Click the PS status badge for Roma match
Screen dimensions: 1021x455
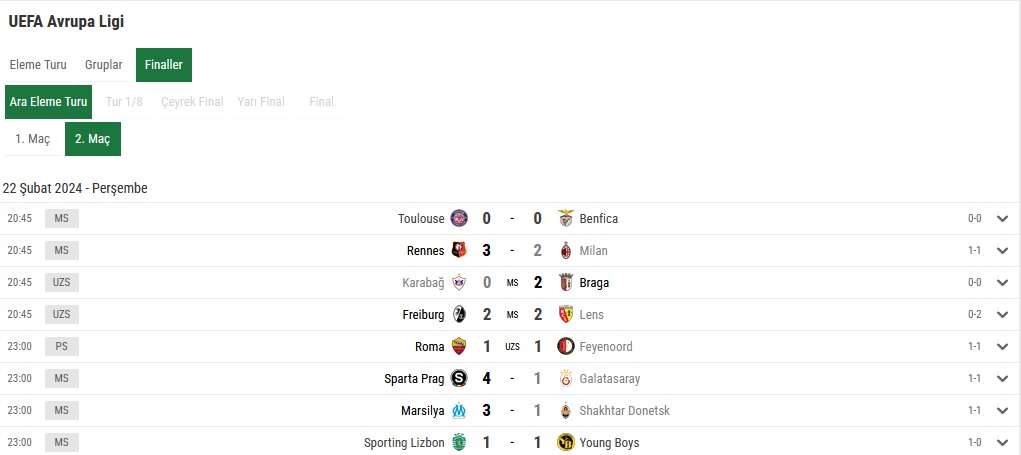[x=62, y=346]
